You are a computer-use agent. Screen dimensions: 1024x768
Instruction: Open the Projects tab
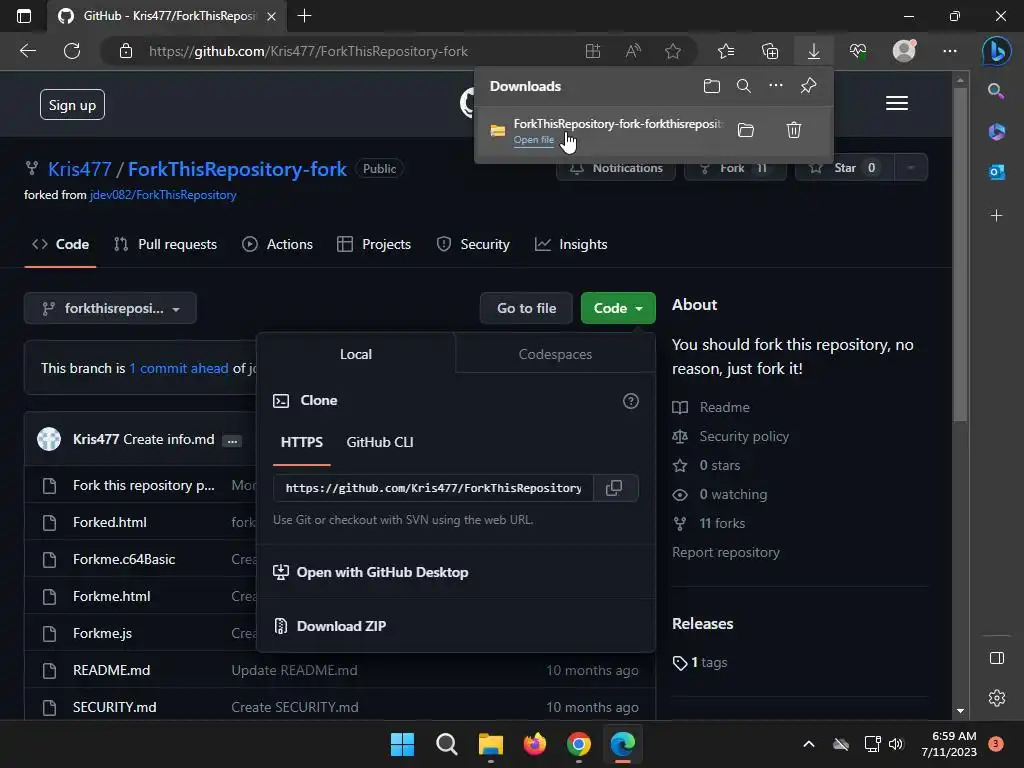[x=374, y=244]
